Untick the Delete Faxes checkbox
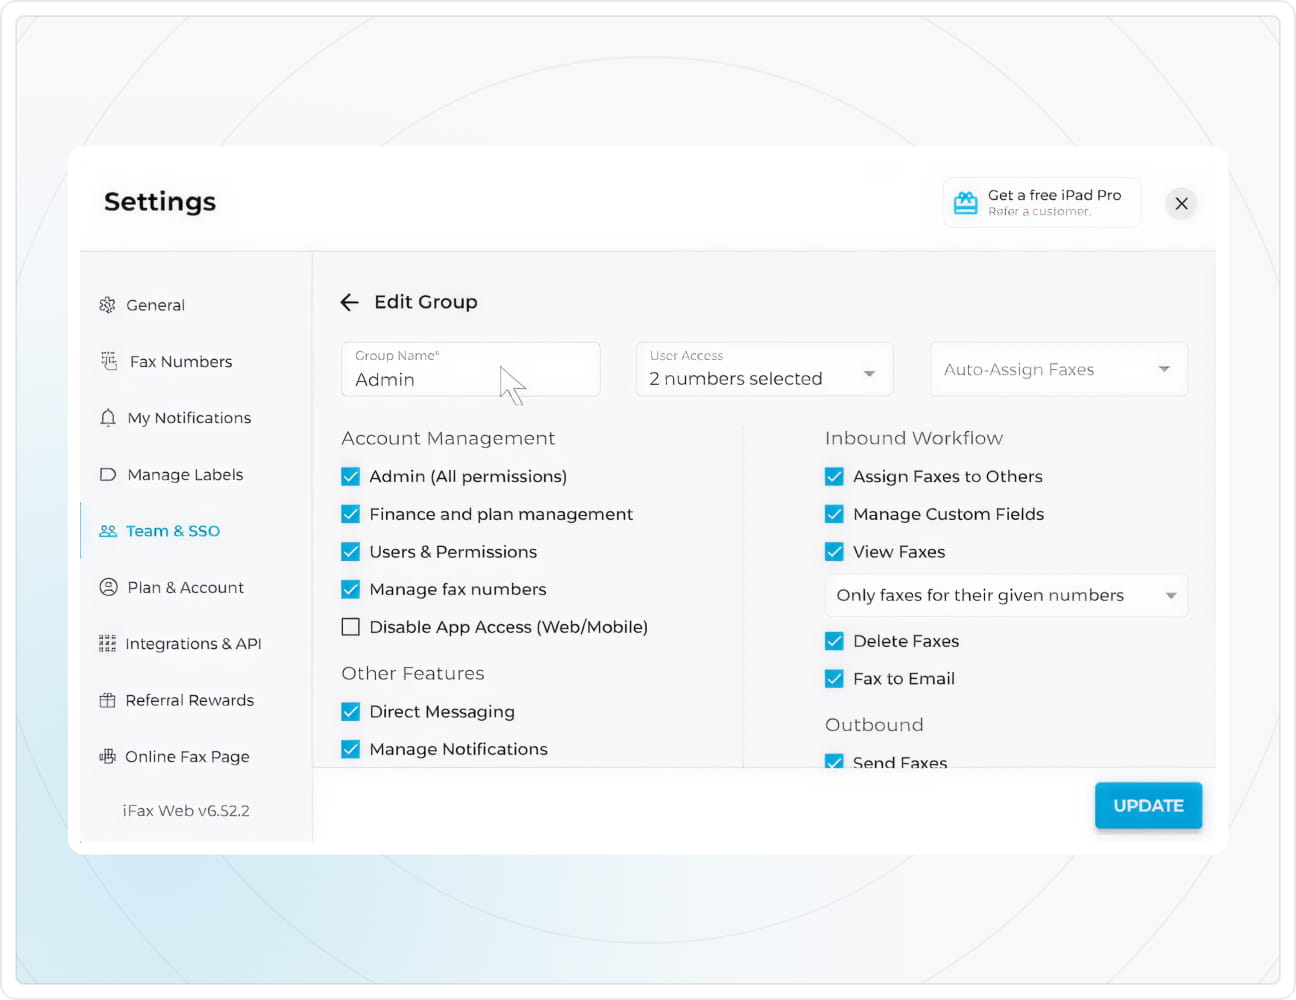1296x1000 pixels. (x=834, y=641)
